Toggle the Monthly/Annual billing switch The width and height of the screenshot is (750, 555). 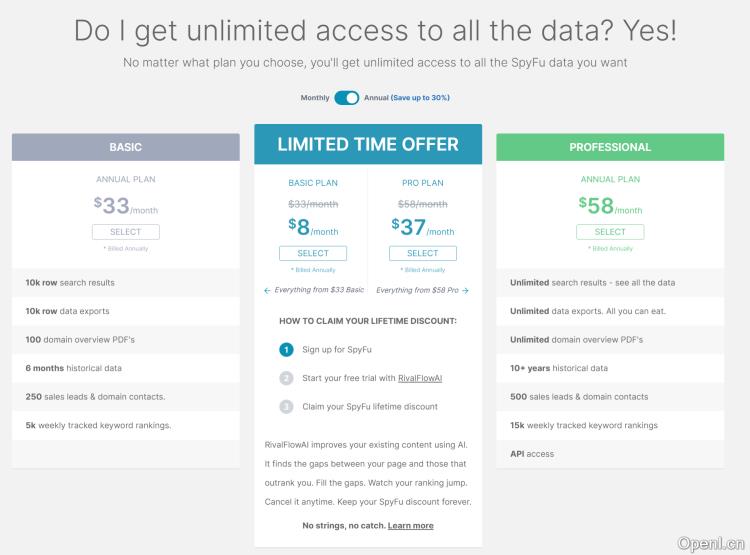tap(347, 98)
